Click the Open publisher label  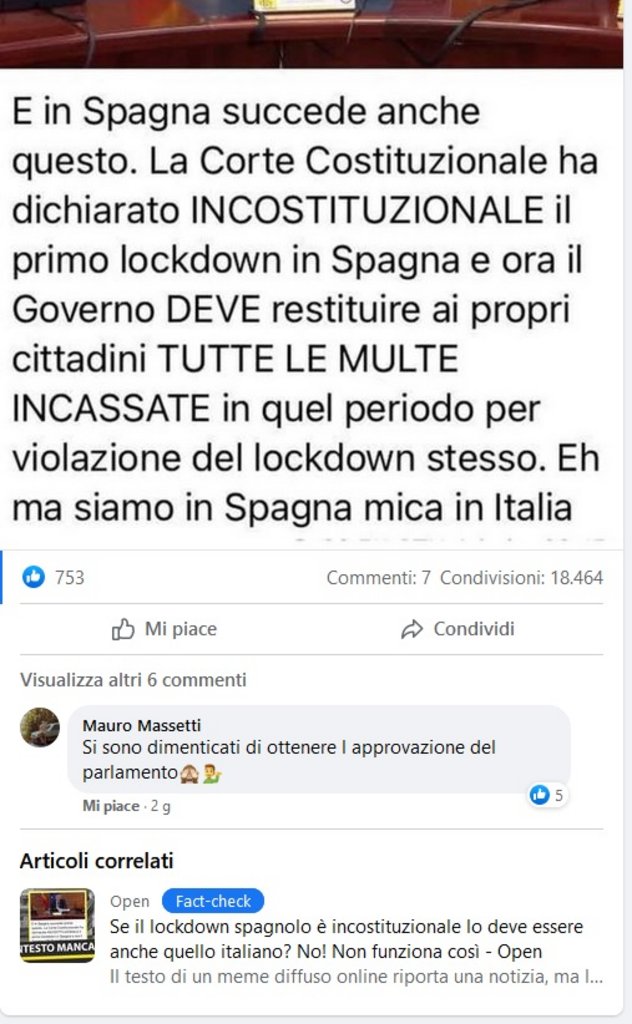coord(129,902)
